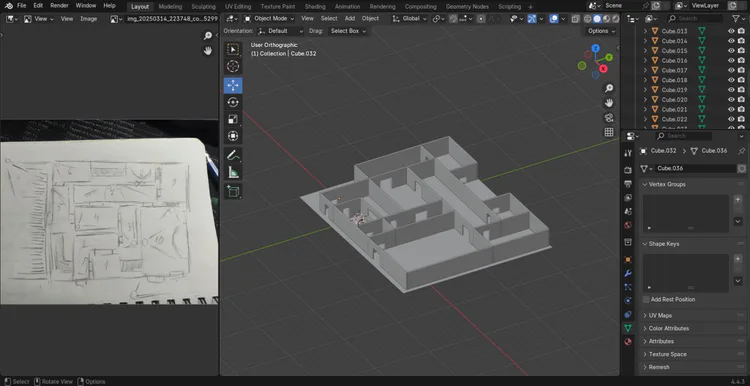Click the 3D viewport pan hand icon
The height and width of the screenshot is (386, 750).
(609, 103)
